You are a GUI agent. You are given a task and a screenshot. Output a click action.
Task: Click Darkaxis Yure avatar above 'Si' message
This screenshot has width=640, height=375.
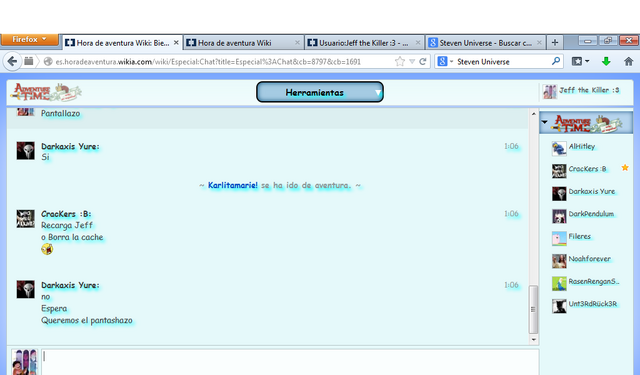point(25,150)
